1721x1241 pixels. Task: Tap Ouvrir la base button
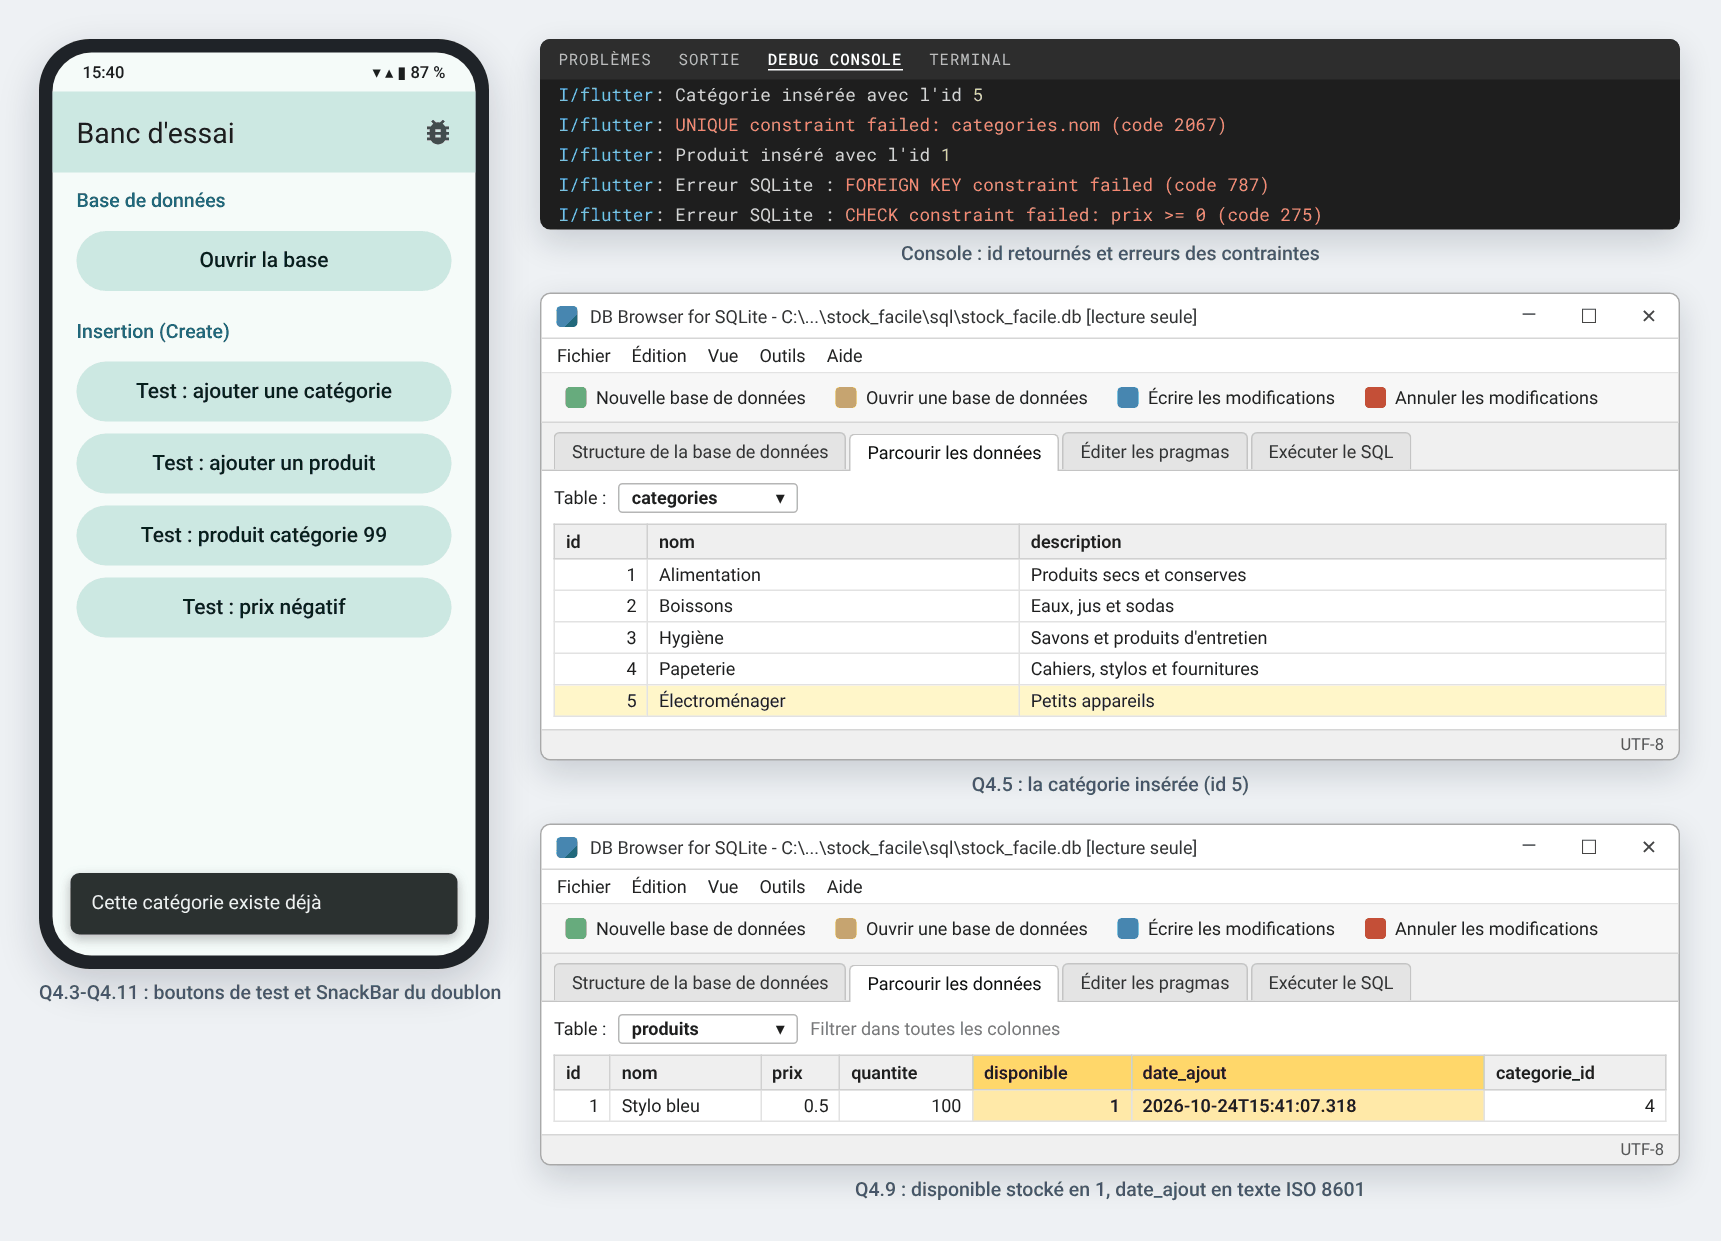(x=264, y=261)
